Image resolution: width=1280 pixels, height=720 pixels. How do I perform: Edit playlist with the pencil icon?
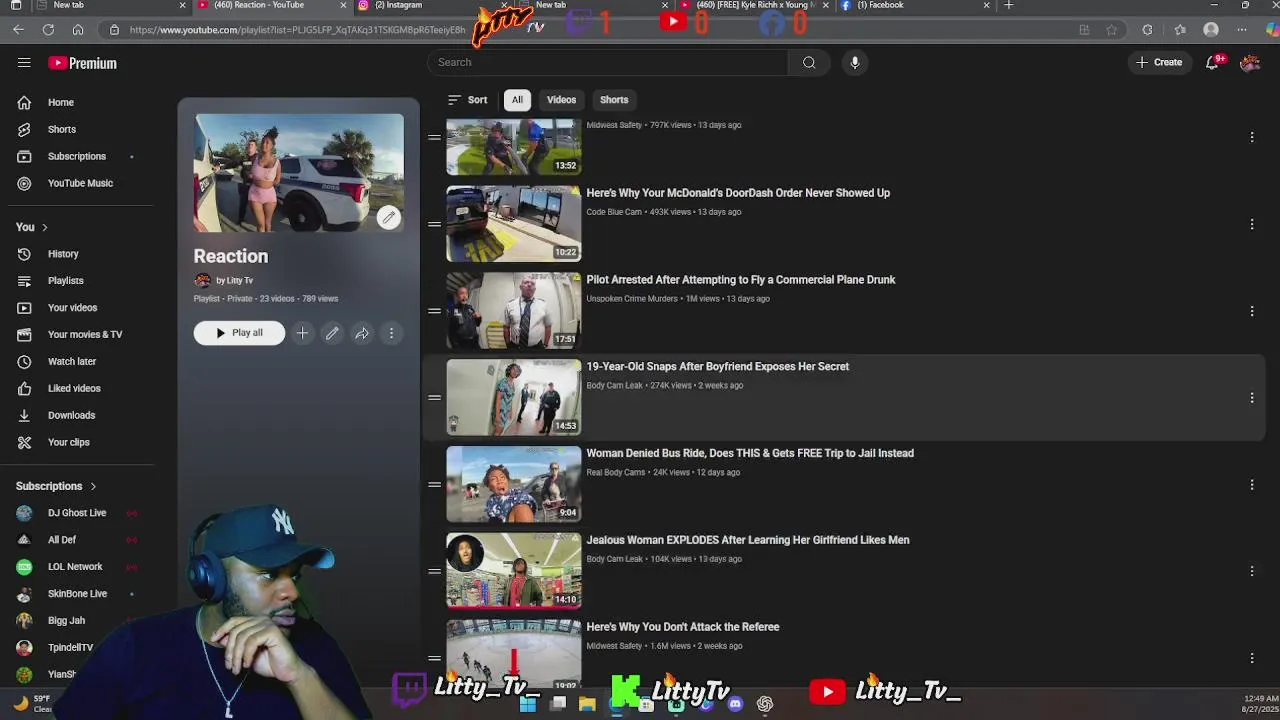332,333
